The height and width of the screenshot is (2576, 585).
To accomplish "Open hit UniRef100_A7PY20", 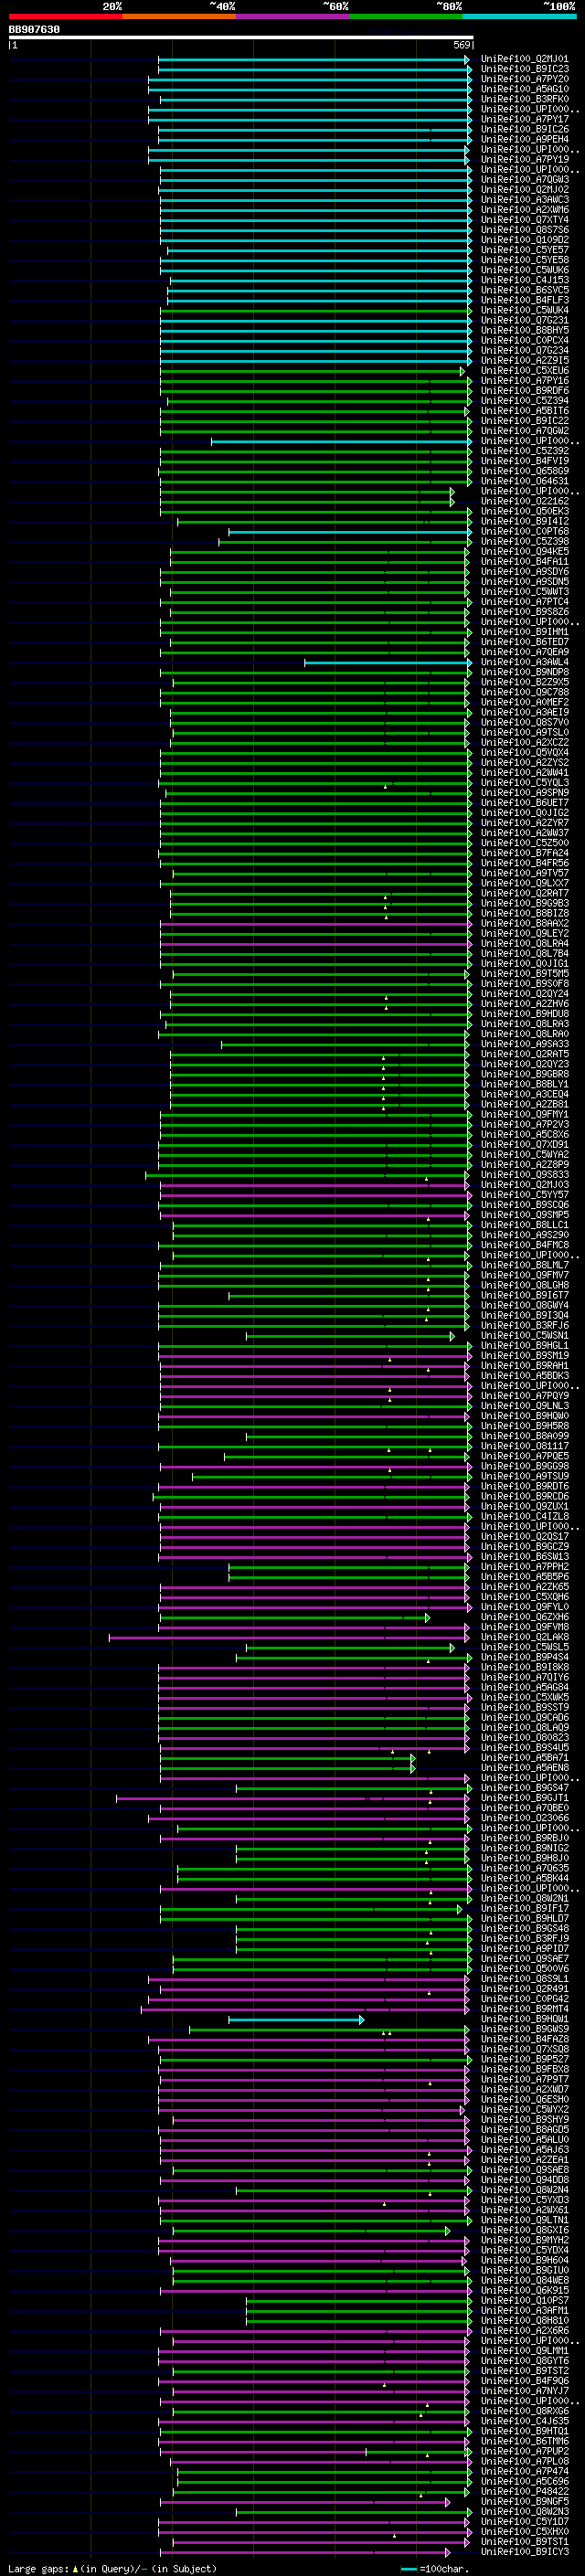I will pos(524,79).
